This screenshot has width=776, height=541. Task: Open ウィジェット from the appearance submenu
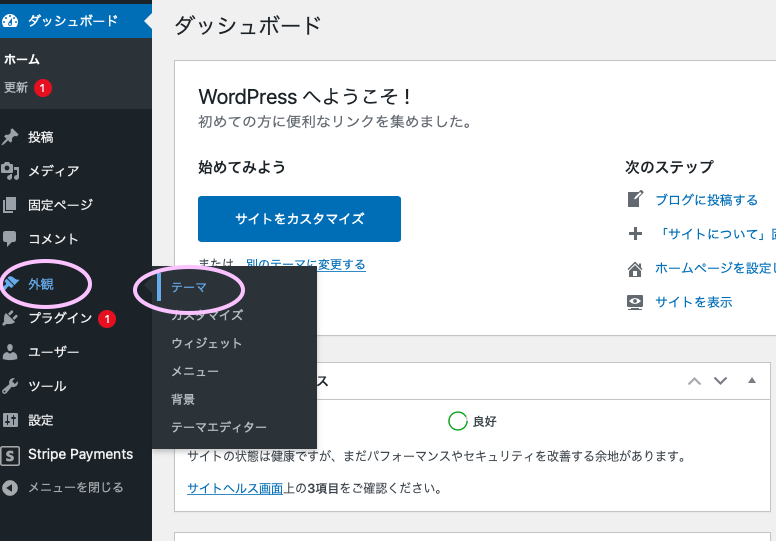point(206,343)
